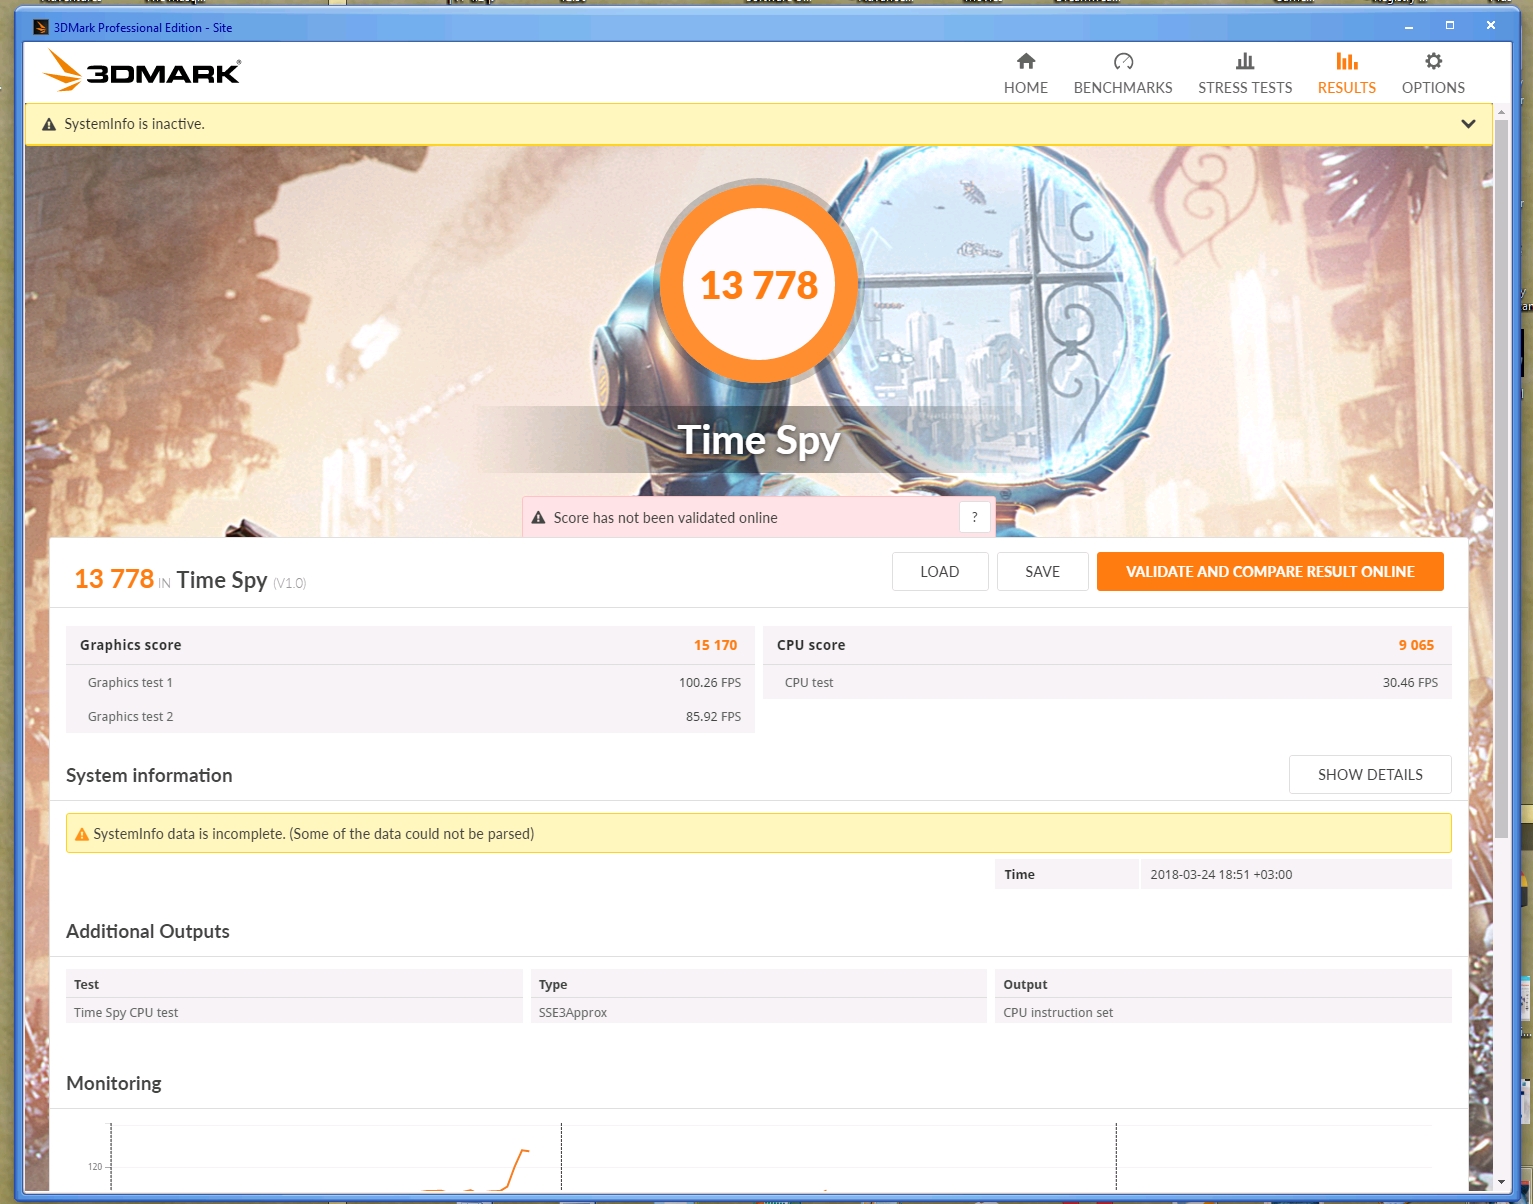
Task: Click the Monitoring section heading
Action: tap(114, 1083)
